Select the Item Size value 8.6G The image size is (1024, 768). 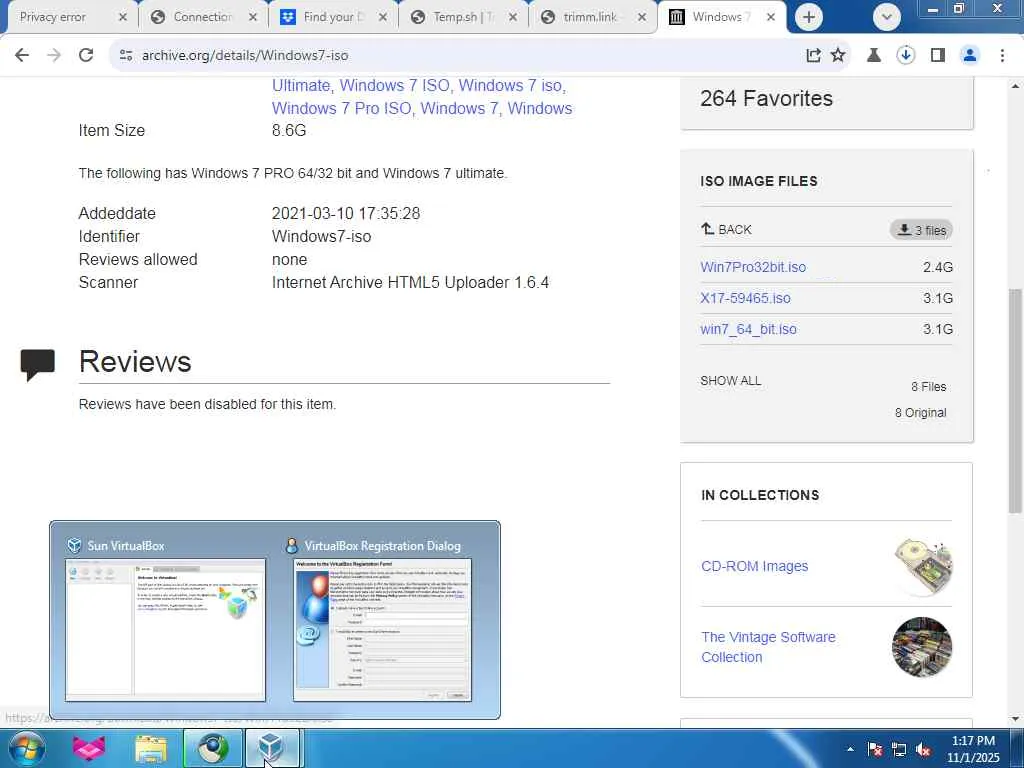point(289,130)
